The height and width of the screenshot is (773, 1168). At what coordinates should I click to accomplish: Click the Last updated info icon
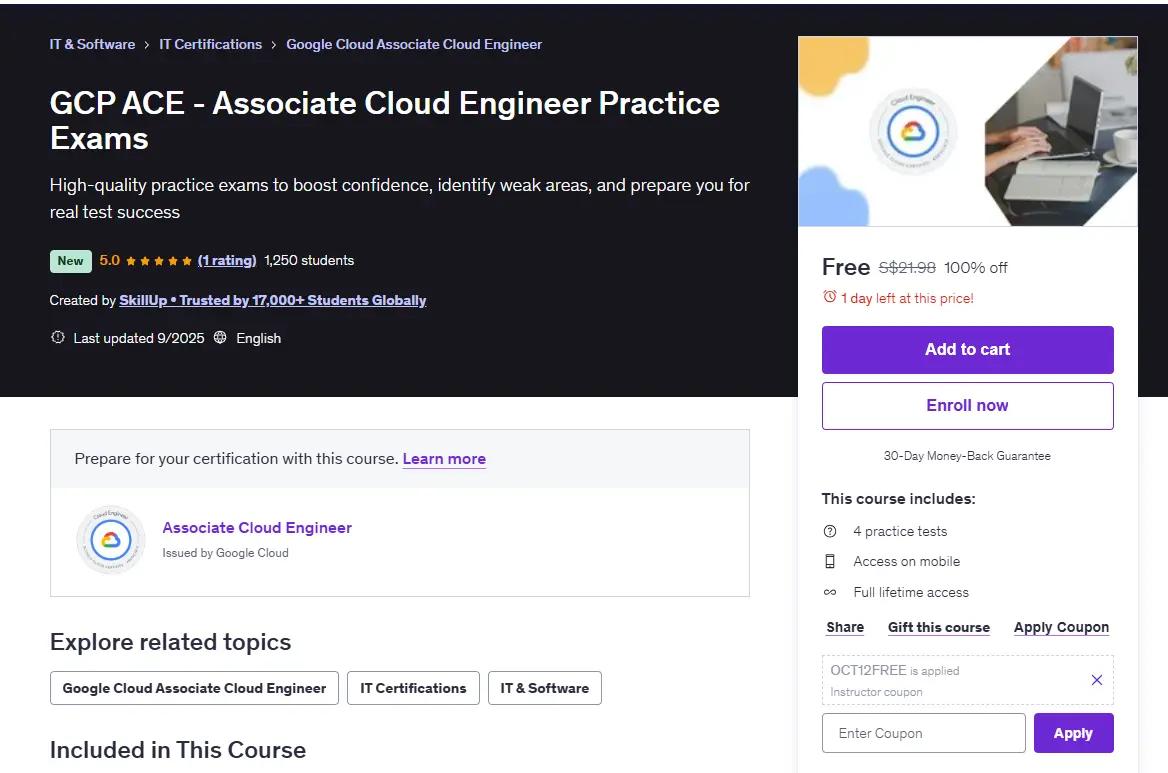57,337
